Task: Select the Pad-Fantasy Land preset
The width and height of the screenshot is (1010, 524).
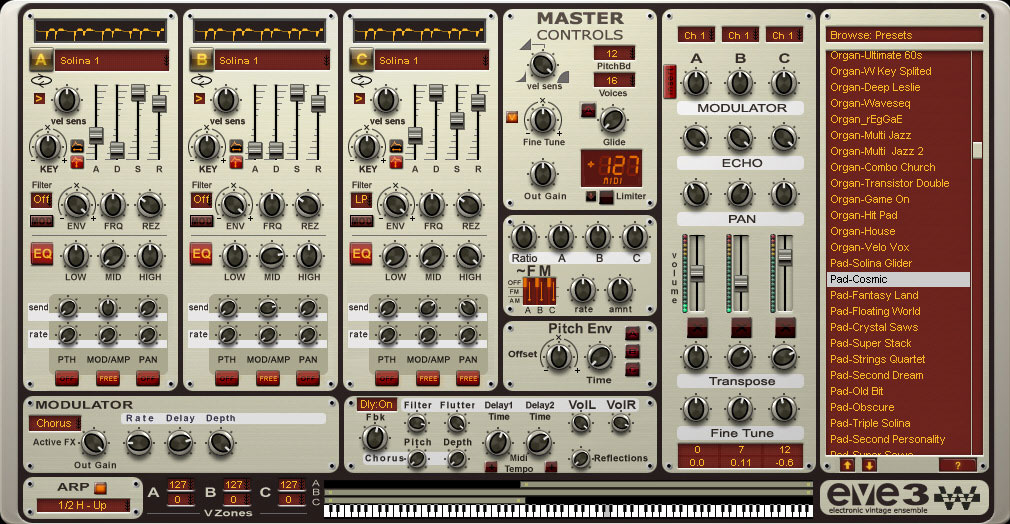Action: (898, 295)
